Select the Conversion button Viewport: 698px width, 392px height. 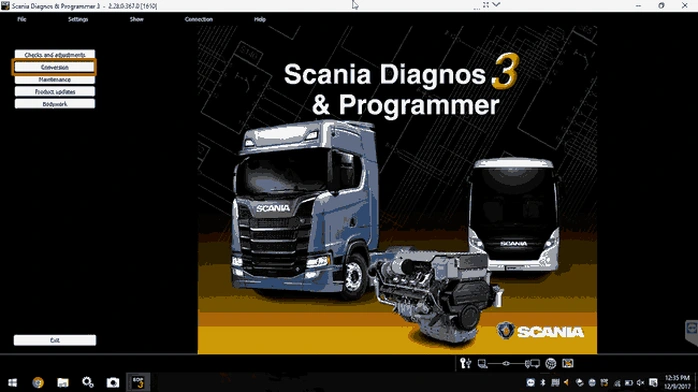(x=54, y=67)
